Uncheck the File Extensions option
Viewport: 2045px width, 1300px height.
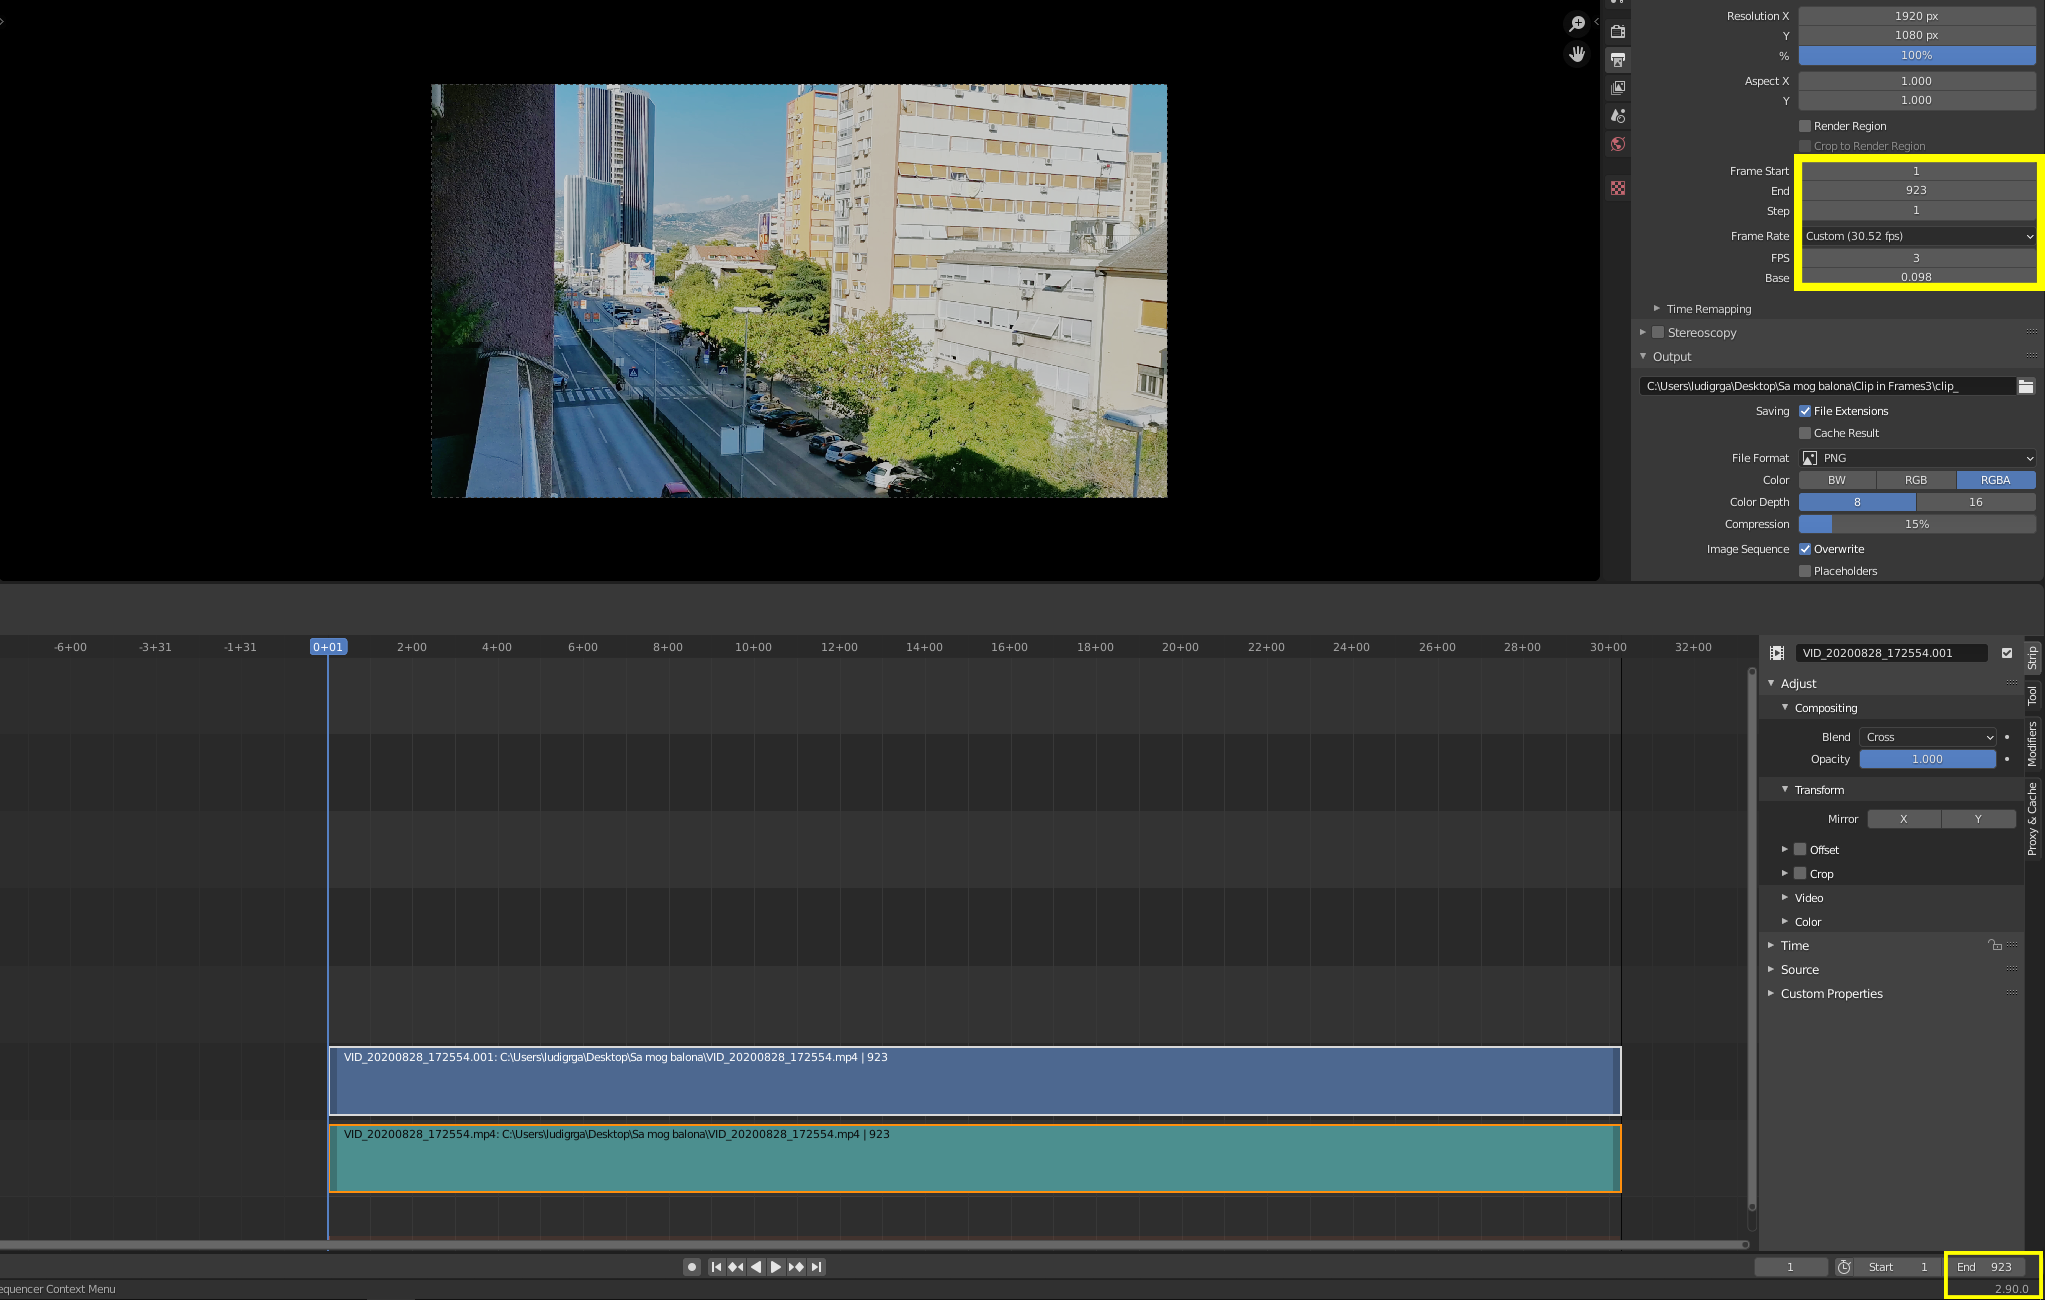tap(1805, 411)
